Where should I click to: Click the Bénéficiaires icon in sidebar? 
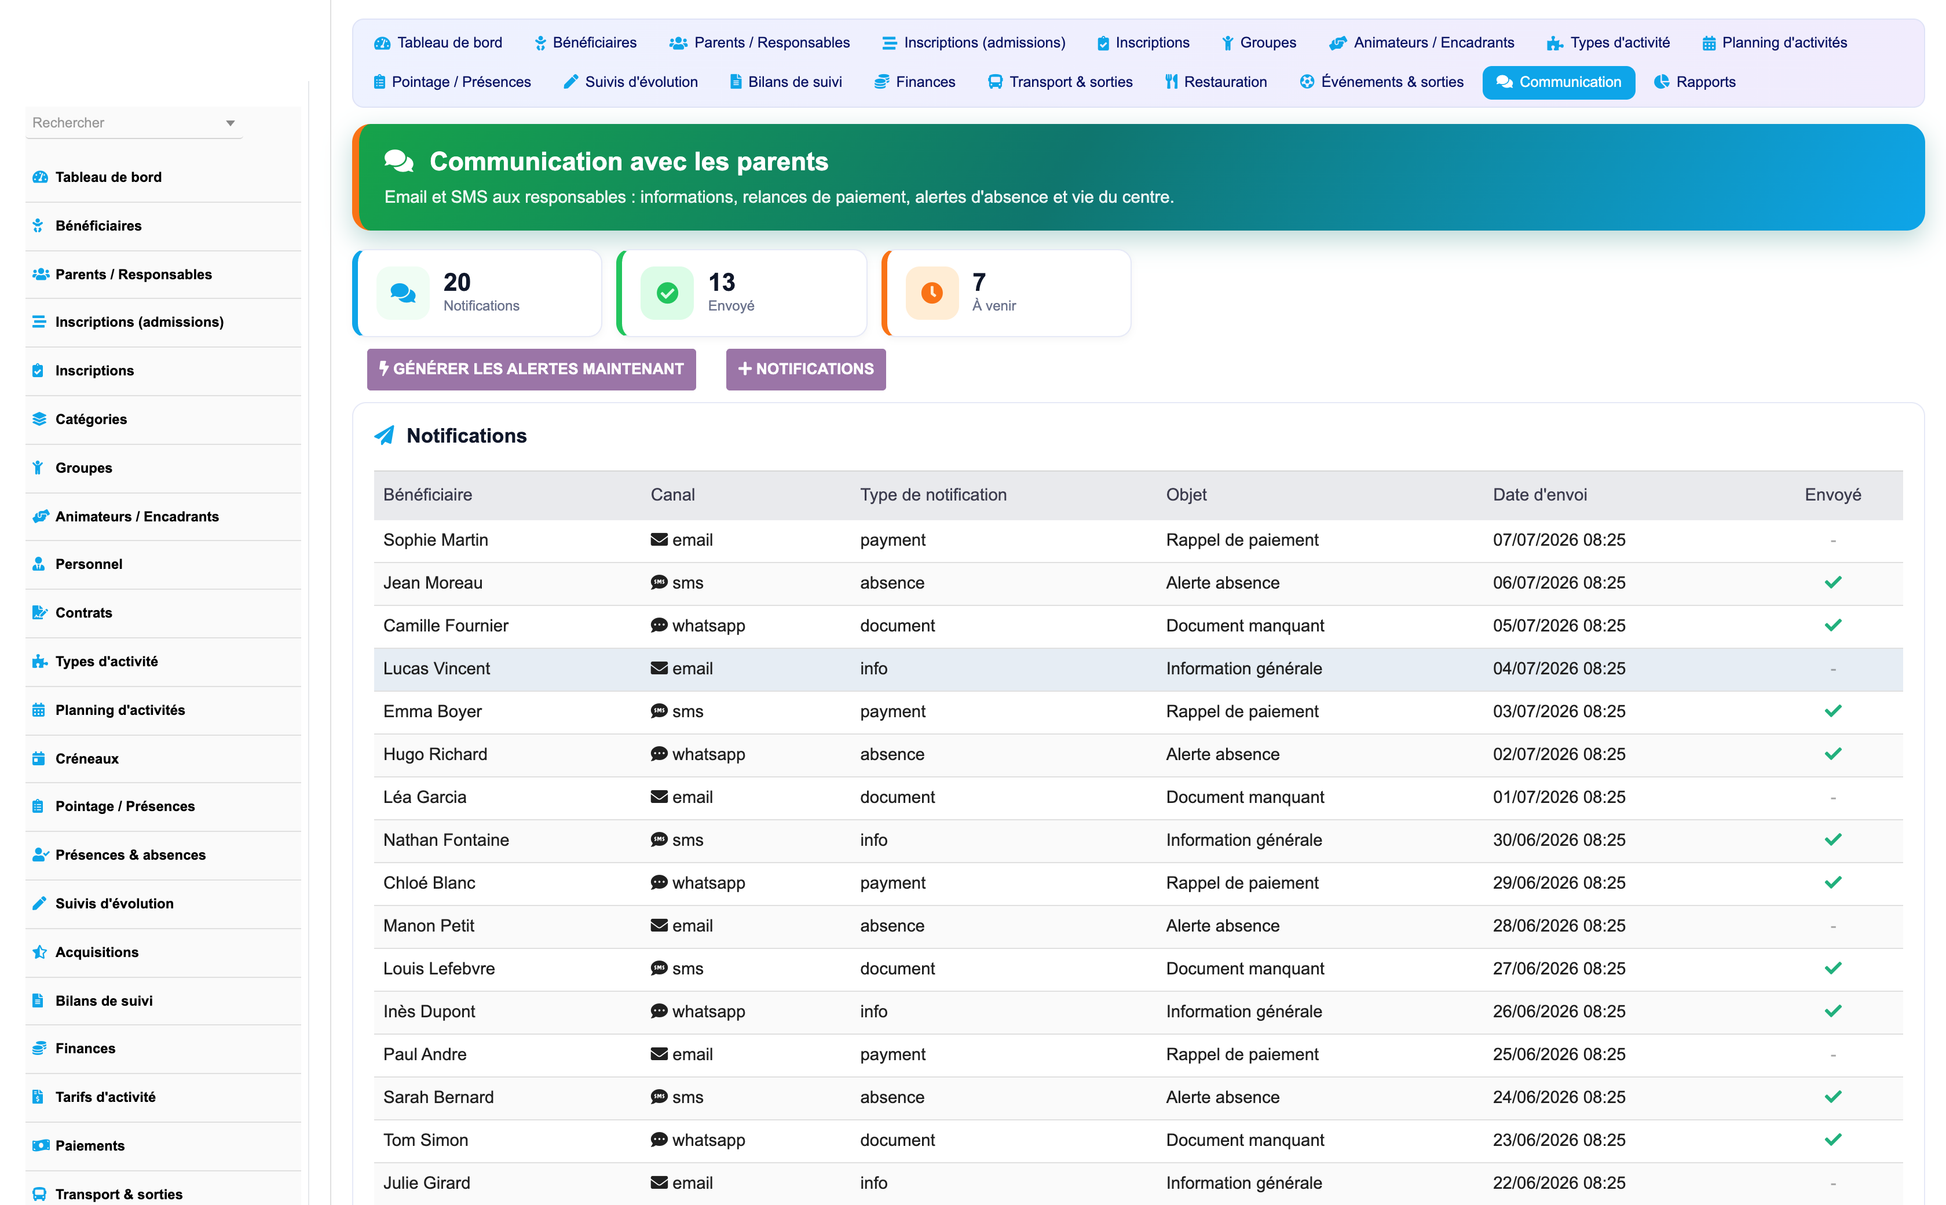tap(38, 226)
